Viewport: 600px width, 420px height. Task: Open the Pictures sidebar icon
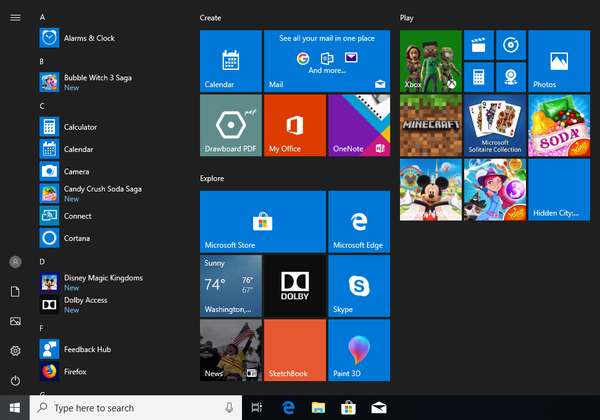tap(15, 321)
